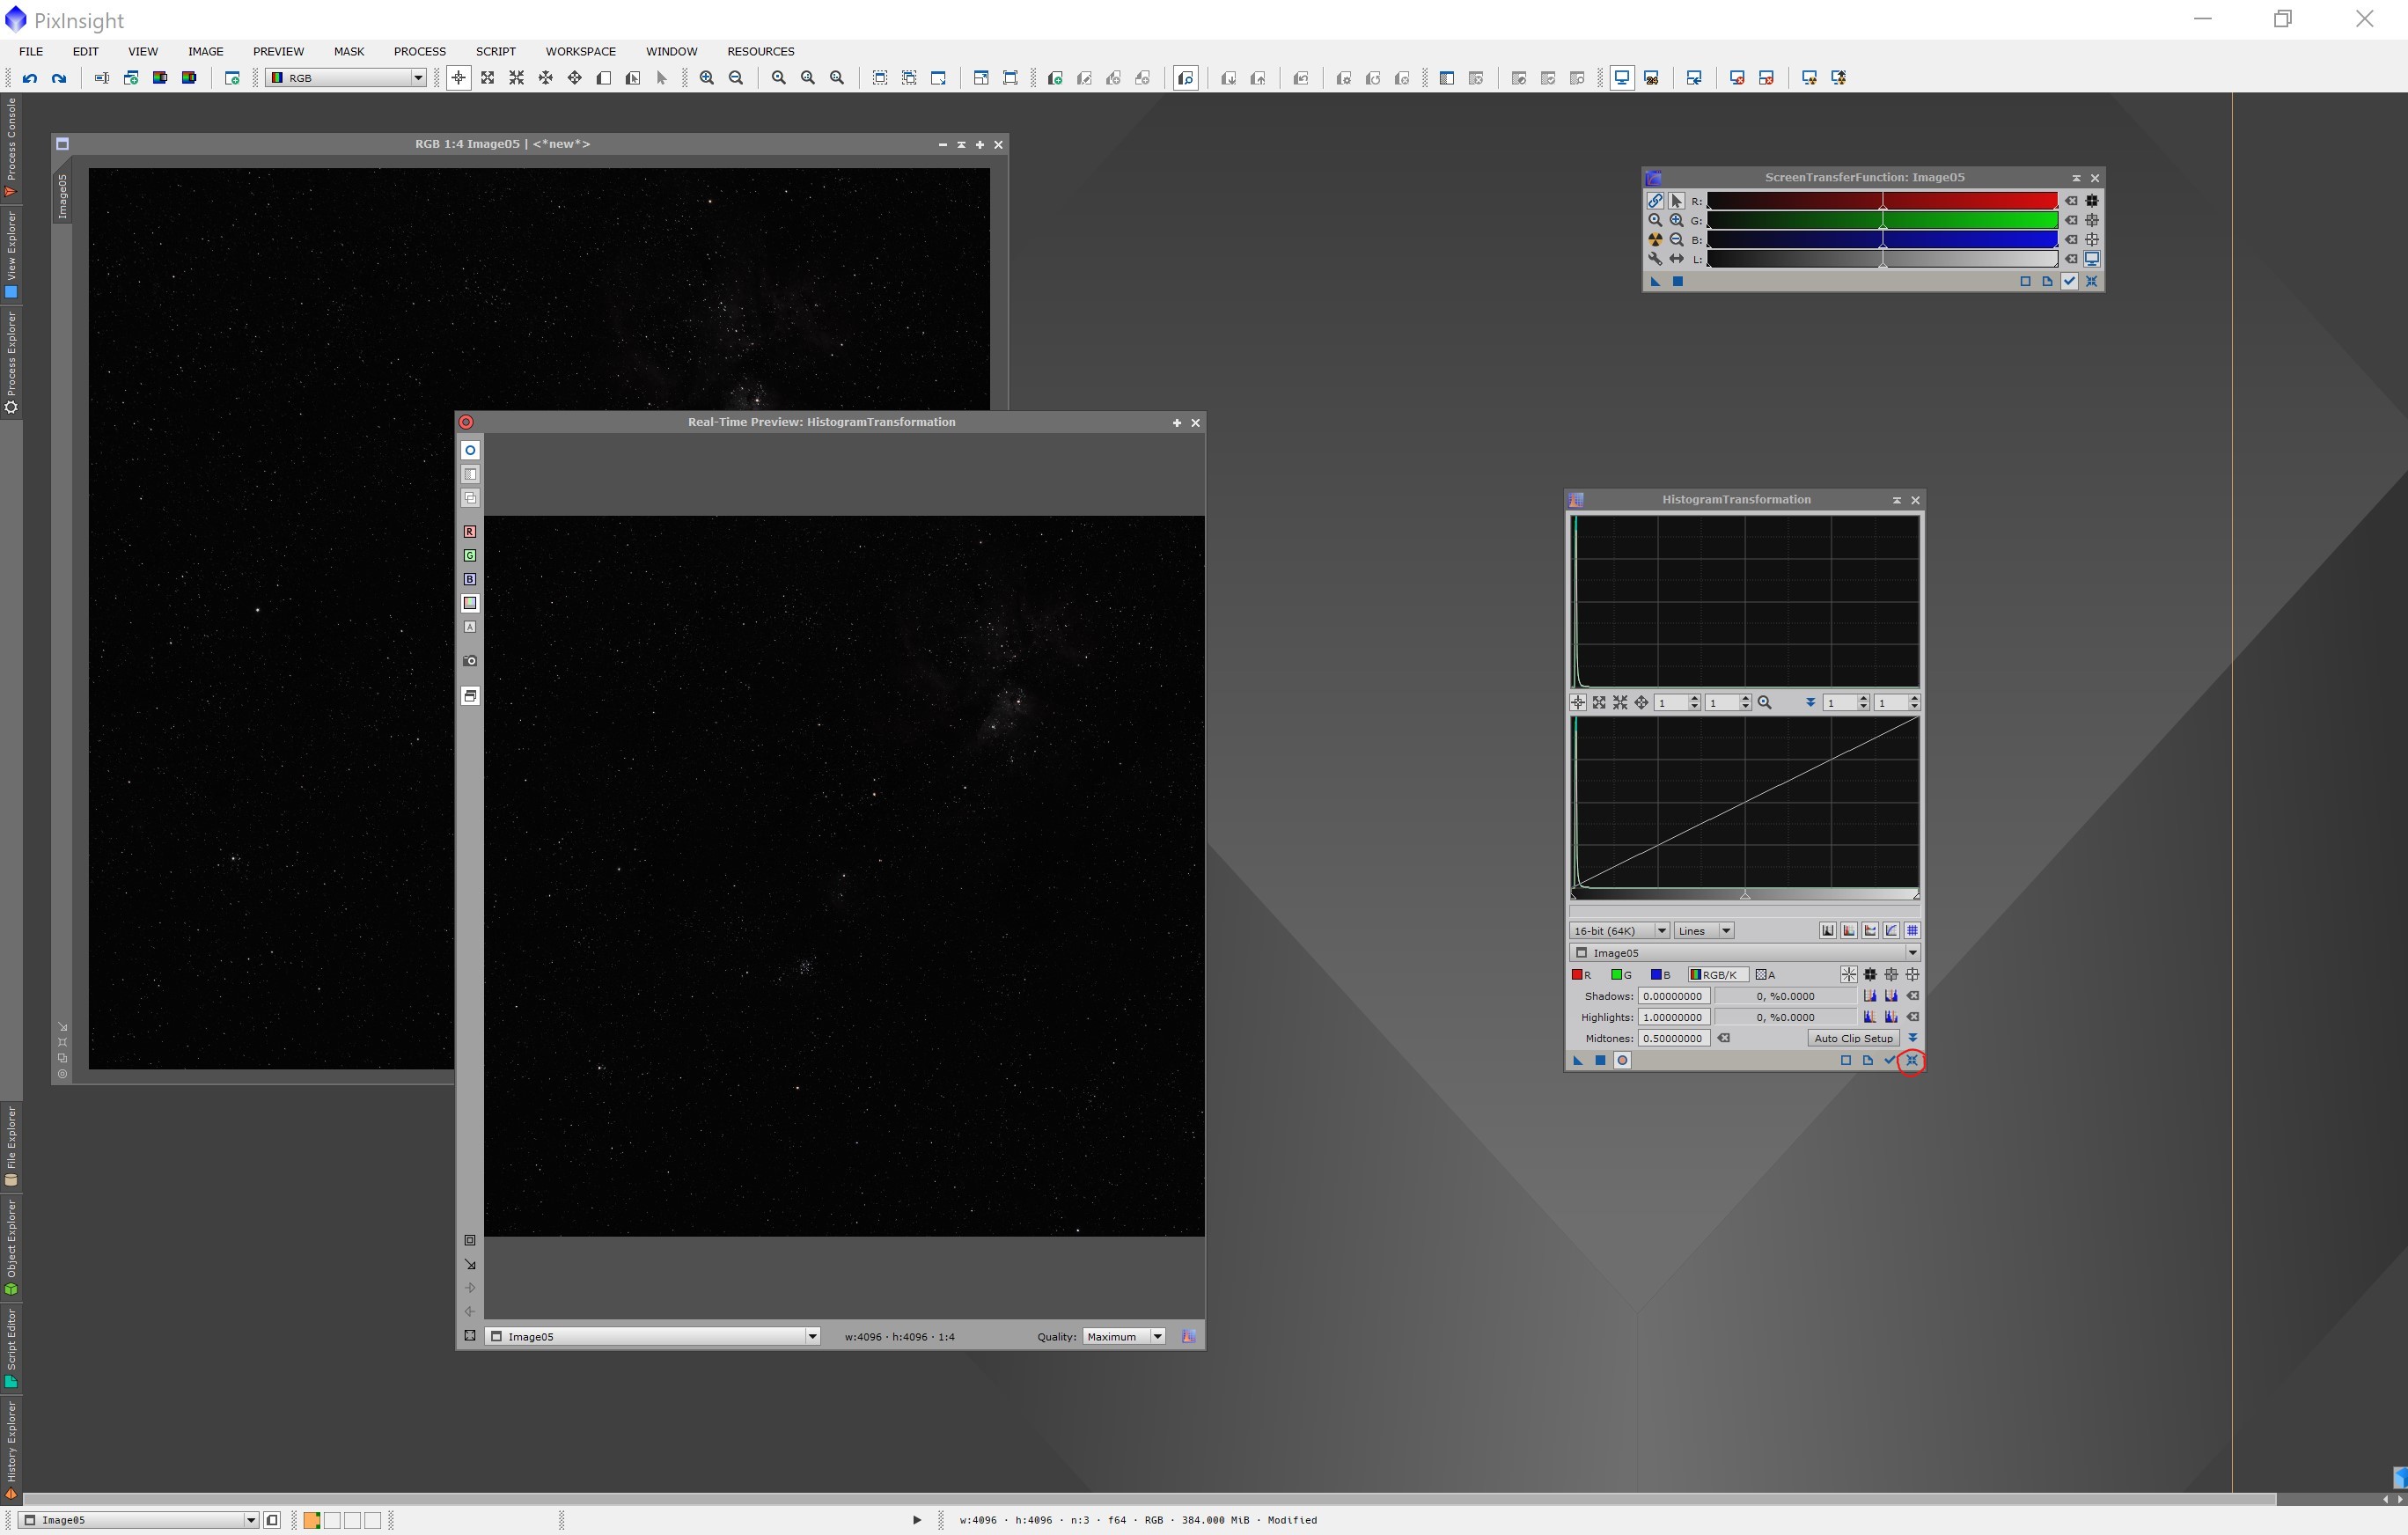
Task: Click the STF auto stretch radioactive icon
Action: pos(1655,240)
